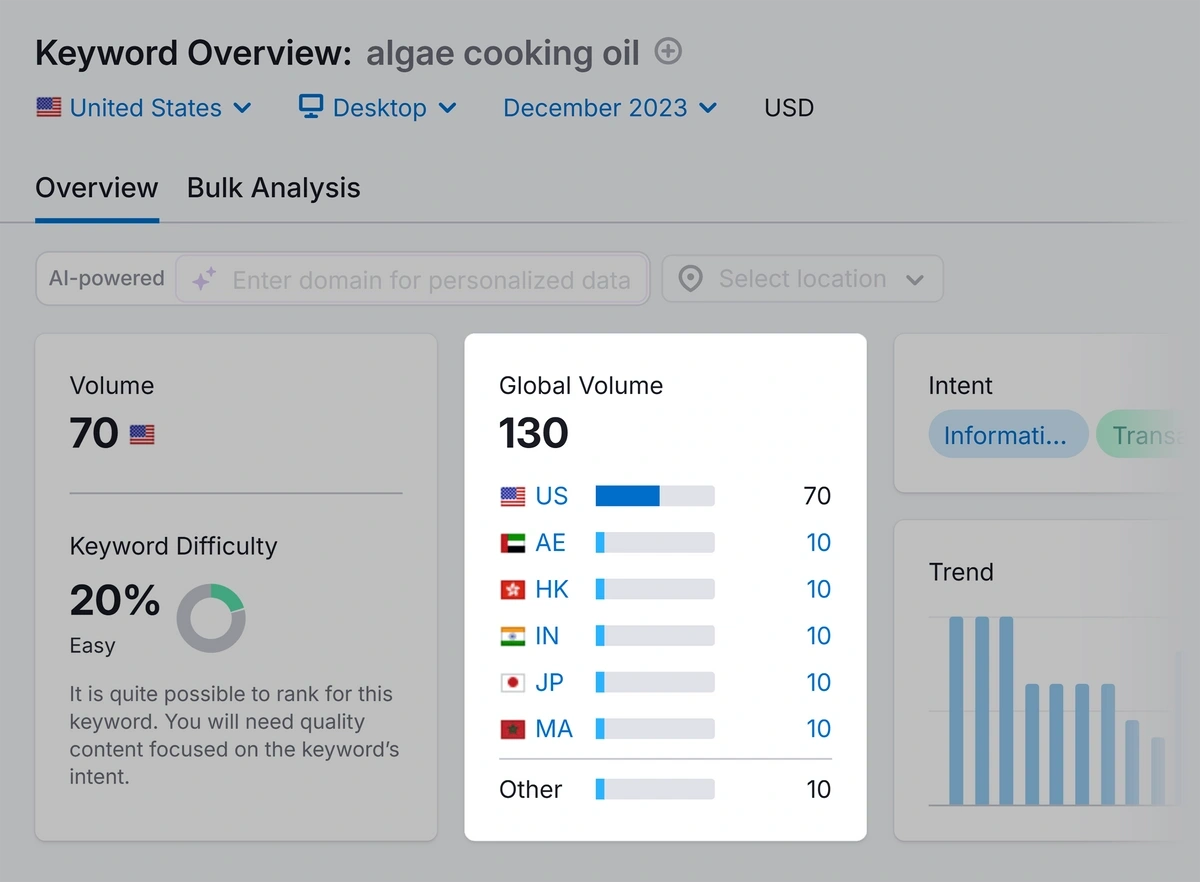Click the Keyword Difficulty donut chart
This screenshot has width=1200, height=882.
(x=211, y=618)
